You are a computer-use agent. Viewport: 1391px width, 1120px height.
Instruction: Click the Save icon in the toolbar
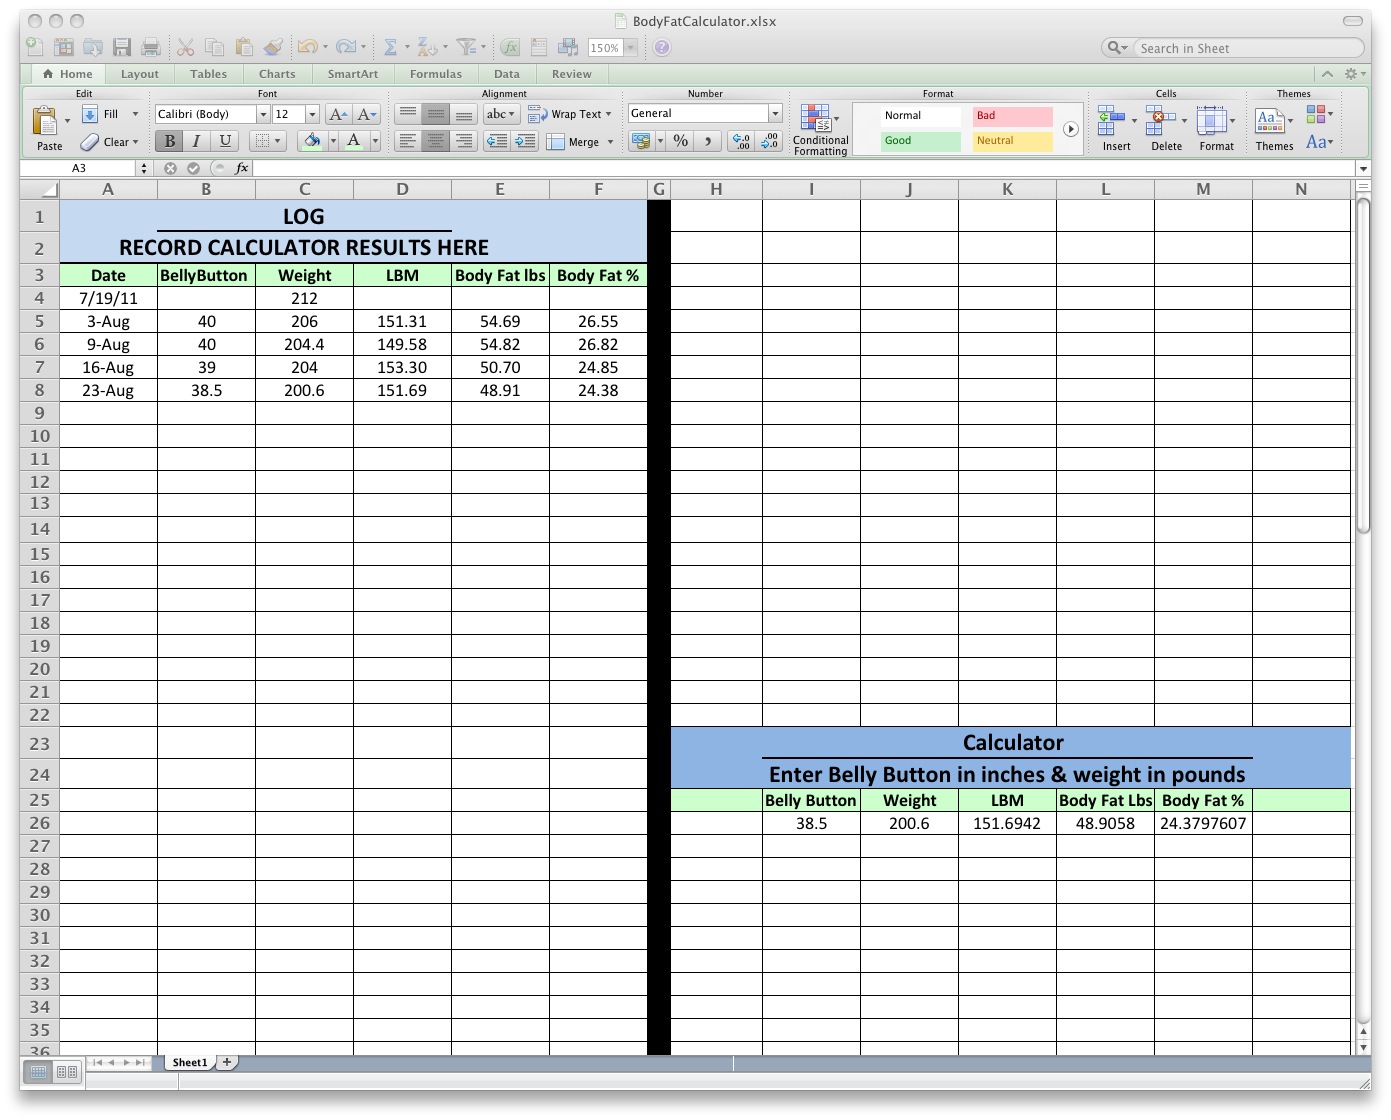[122, 47]
